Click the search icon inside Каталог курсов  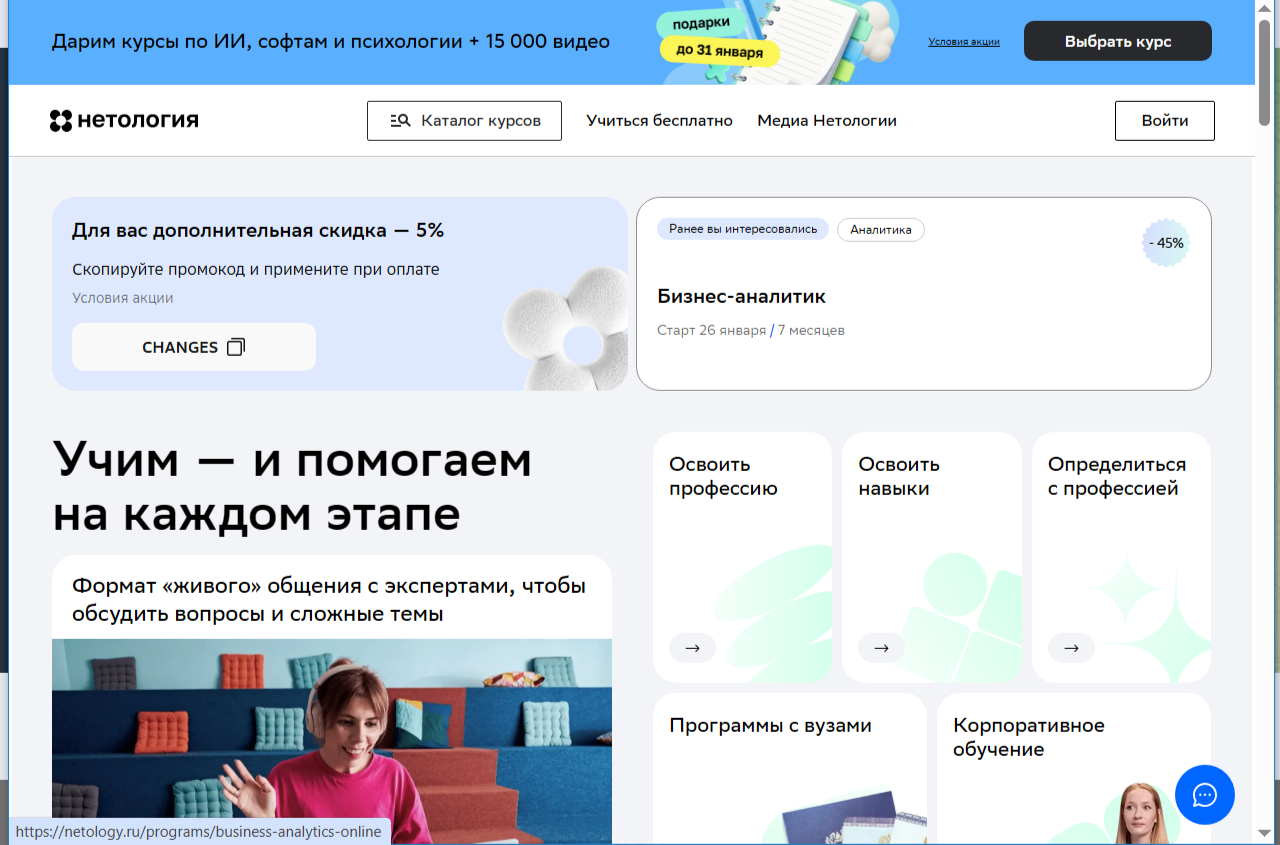(x=399, y=120)
